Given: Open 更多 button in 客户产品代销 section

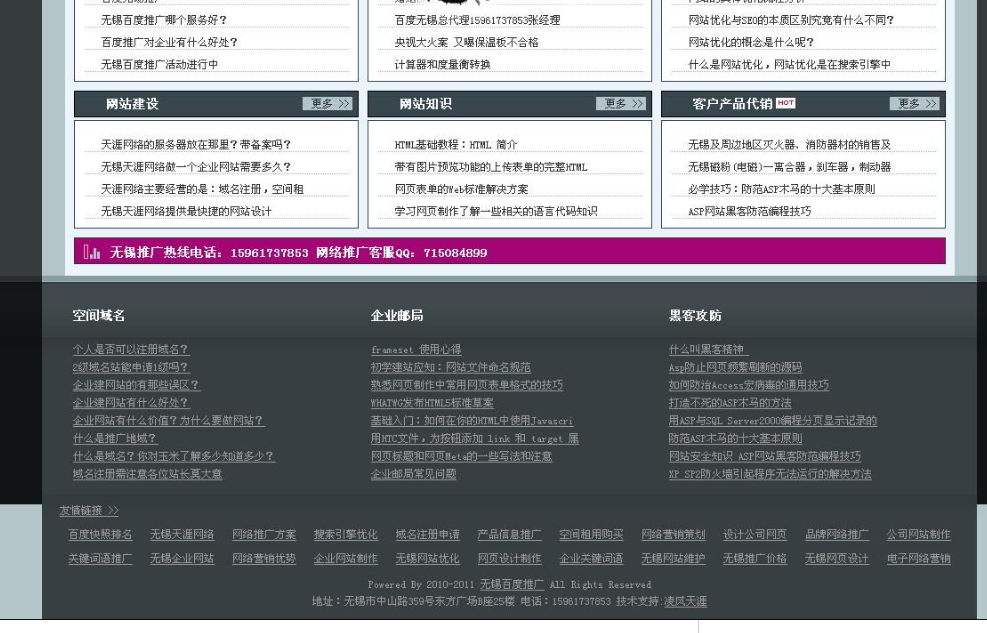Looking at the screenshot, I should [915, 104].
